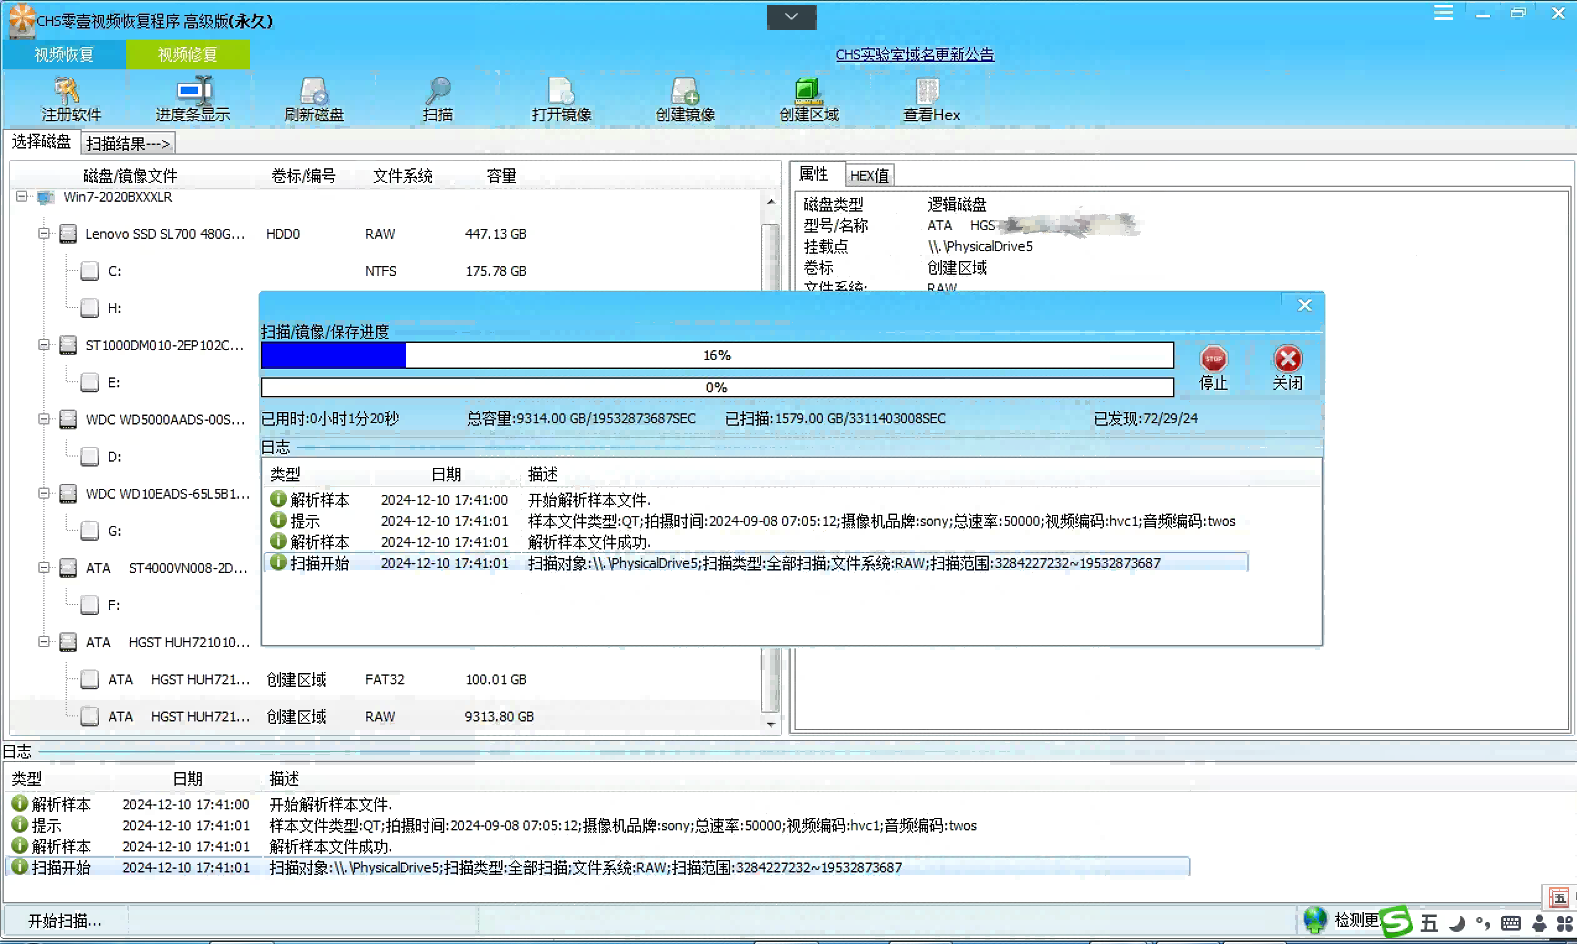Viewport: 1577px width, 944px height.
Task: Collapse the WDC WD10EADS disk node
Action: (44, 493)
